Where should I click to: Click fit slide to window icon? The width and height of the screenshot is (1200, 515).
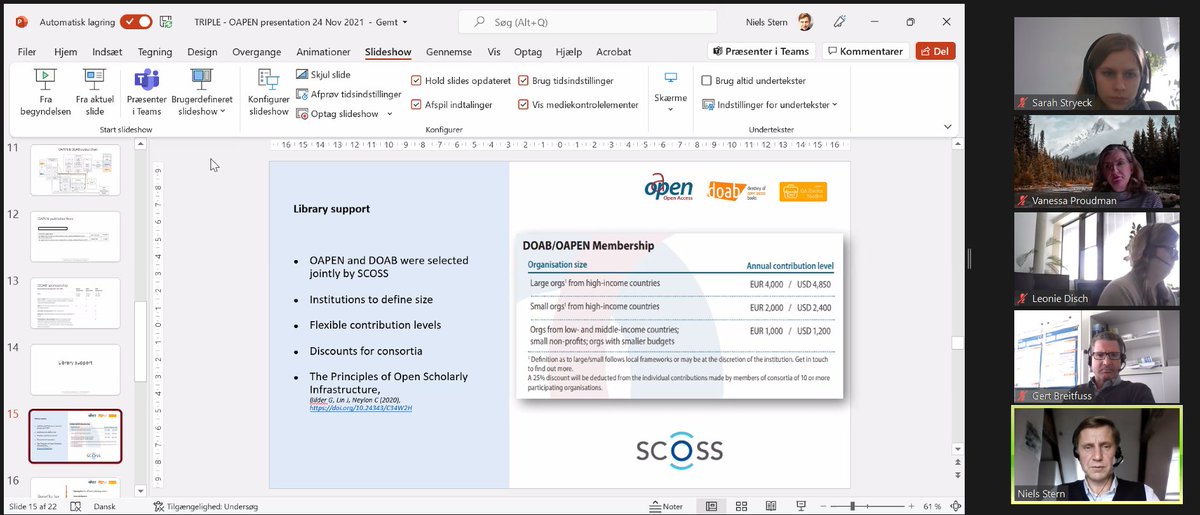(955, 506)
